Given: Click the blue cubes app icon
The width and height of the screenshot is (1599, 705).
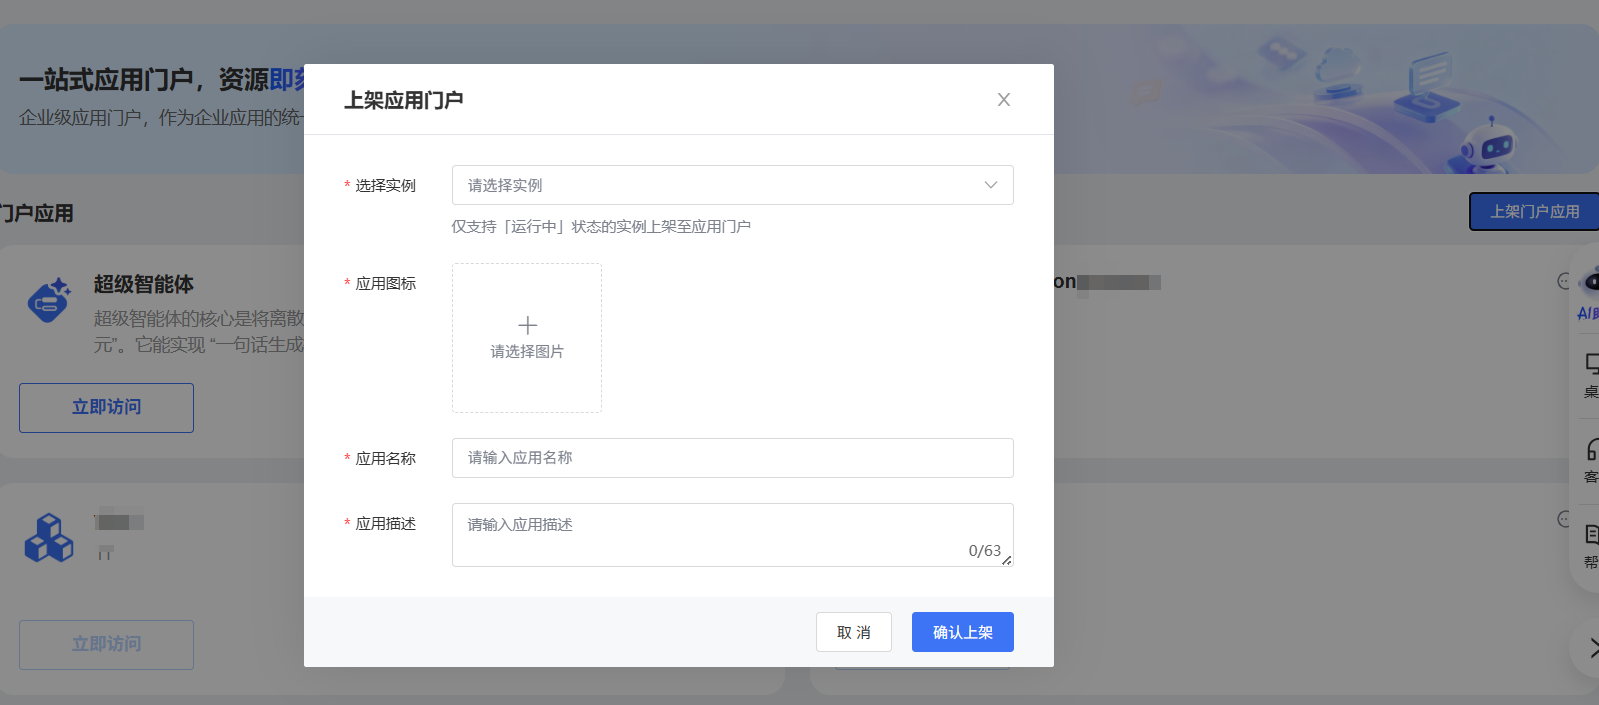Looking at the screenshot, I should [x=49, y=538].
